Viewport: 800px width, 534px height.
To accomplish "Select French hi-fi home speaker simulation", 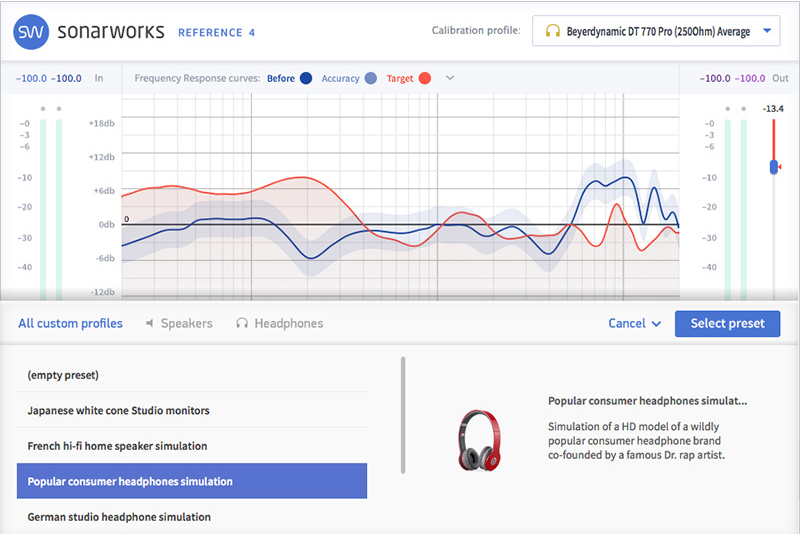I will (x=192, y=446).
